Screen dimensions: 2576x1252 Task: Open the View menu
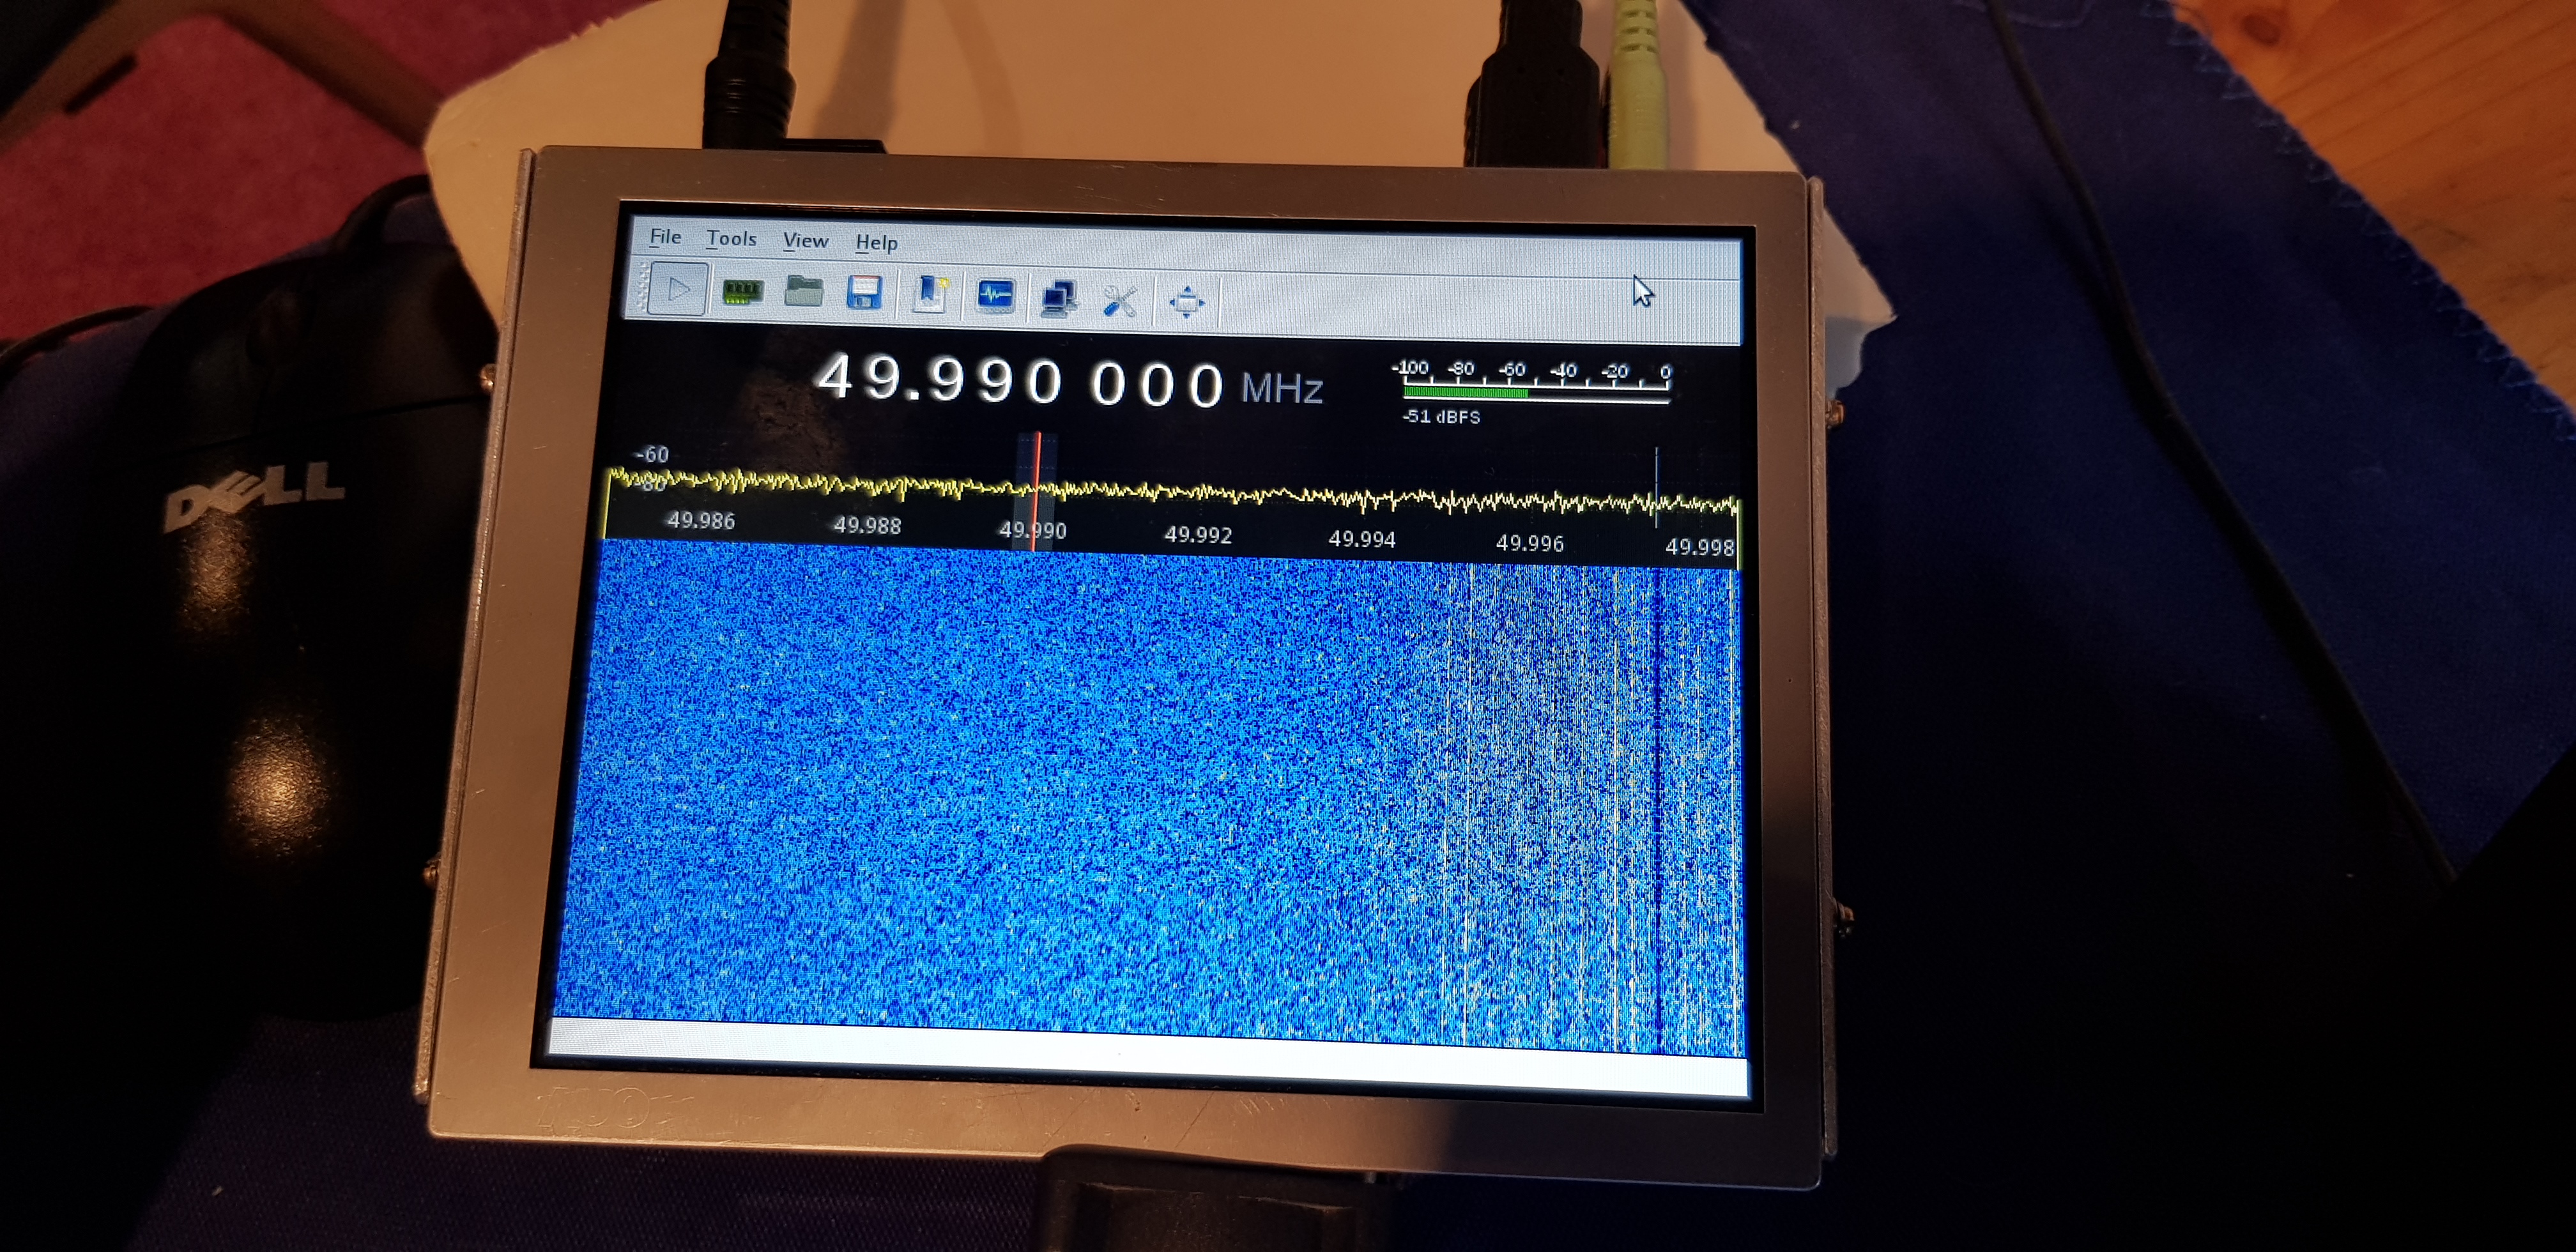tap(805, 241)
